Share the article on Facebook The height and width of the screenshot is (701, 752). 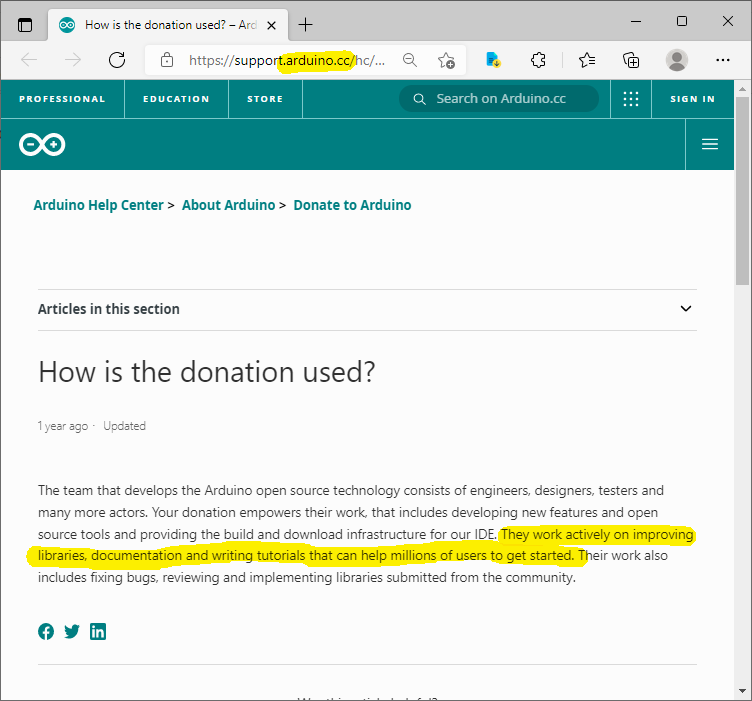click(46, 631)
